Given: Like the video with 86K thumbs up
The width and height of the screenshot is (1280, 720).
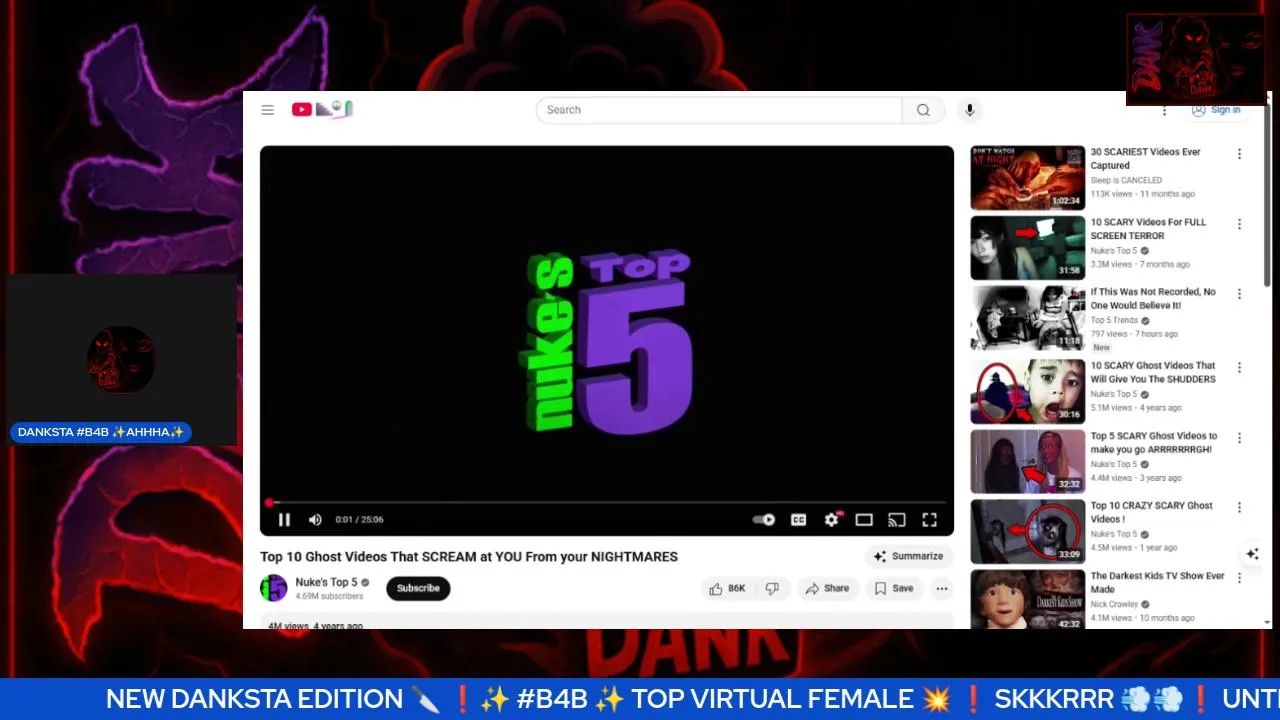Looking at the screenshot, I should pyautogui.click(x=727, y=589).
